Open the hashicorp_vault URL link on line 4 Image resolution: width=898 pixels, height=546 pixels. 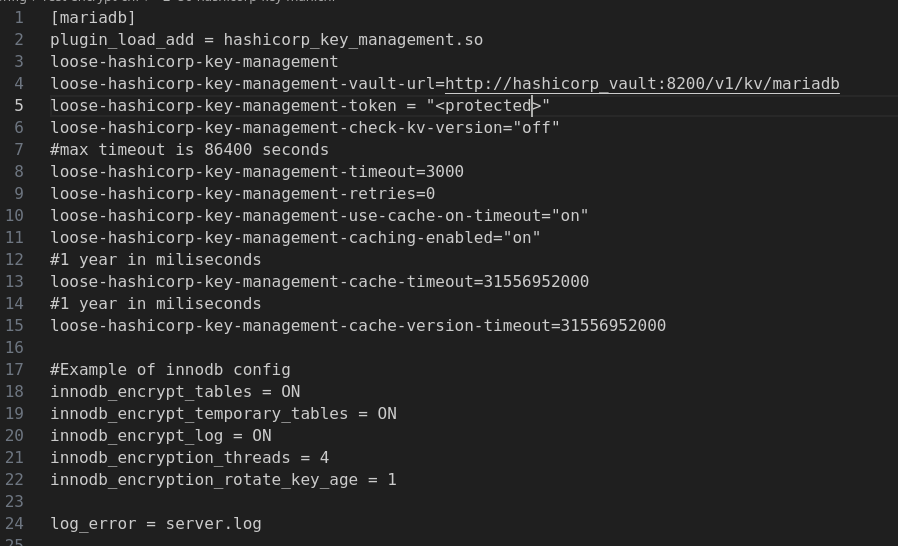(642, 84)
